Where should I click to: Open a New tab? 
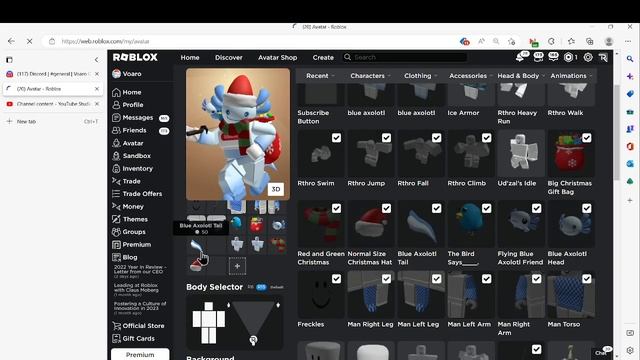[26, 121]
